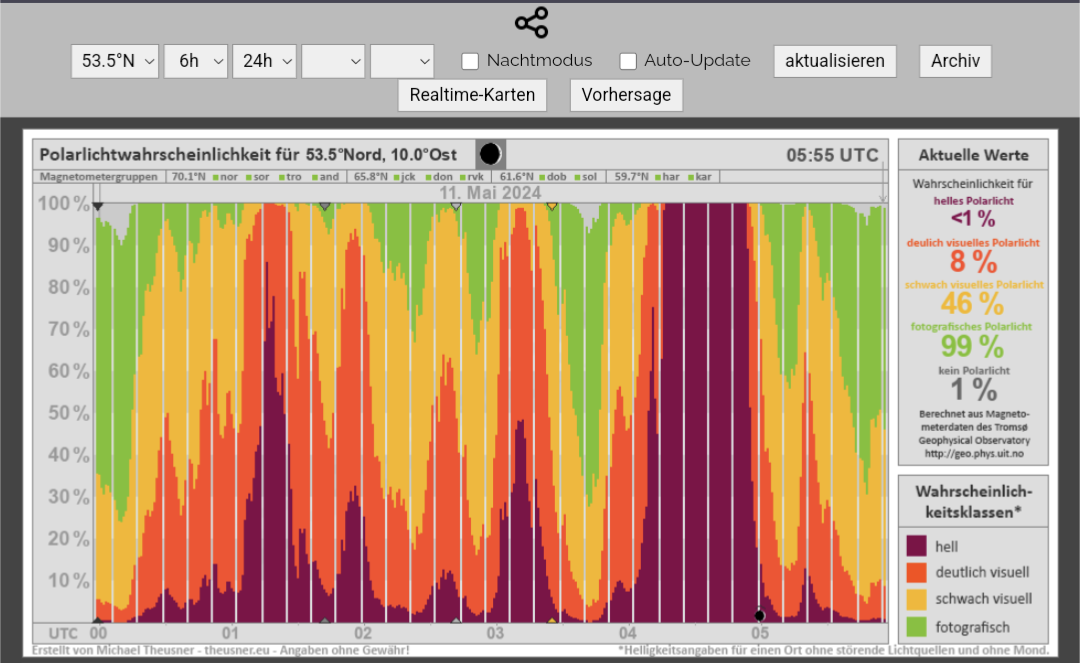Toggle the Auto-Update checkbox
The width and height of the screenshot is (1080, 663).
pyautogui.click(x=628, y=61)
